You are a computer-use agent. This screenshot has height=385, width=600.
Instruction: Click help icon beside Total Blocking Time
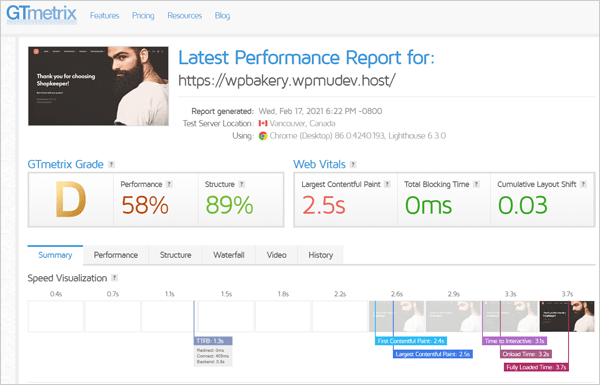pos(476,184)
